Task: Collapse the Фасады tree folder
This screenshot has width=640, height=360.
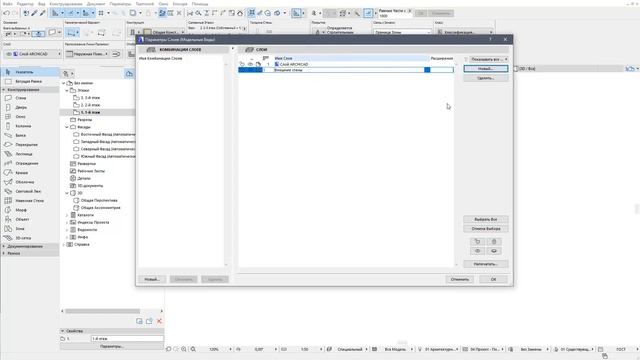Action: pyautogui.click(x=67, y=127)
